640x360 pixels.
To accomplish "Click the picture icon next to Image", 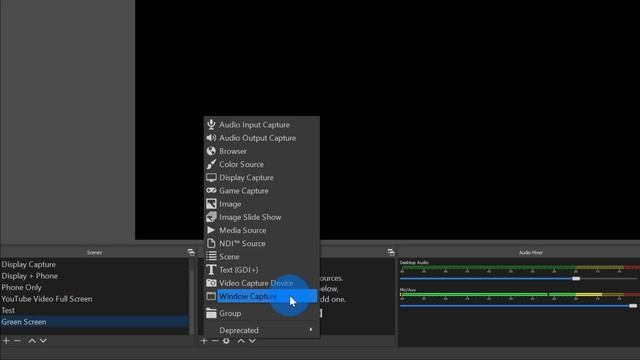I will click(x=211, y=204).
